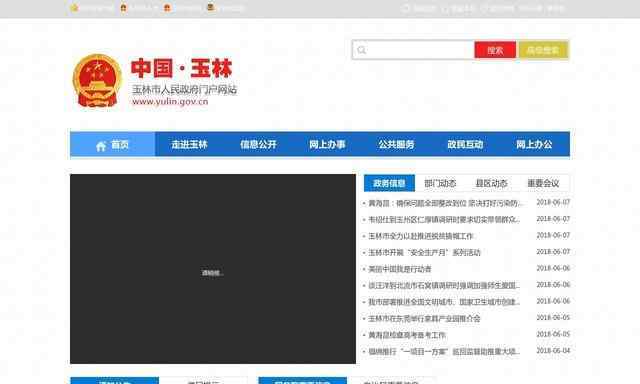Viewport: 640px width, 384px height.
Task: Switch to the 县区动态 tab
Action: tap(491, 183)
